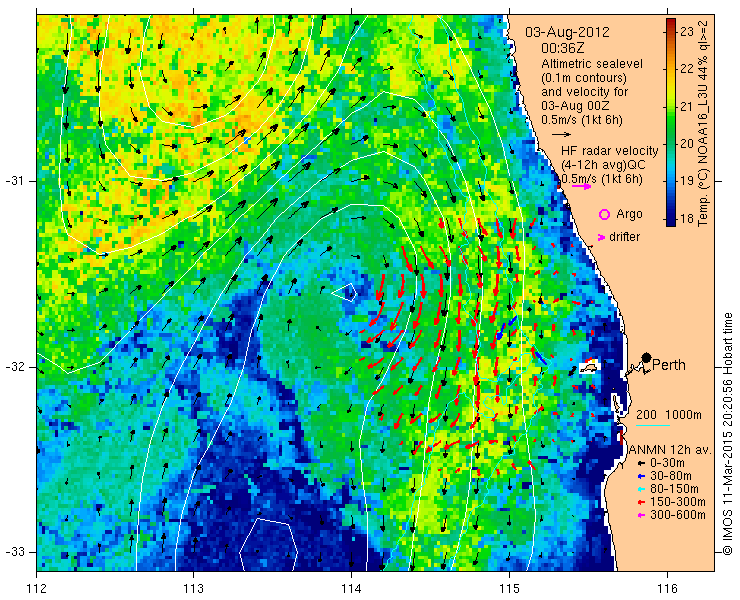Click the magenta Argo circle symbol
The height and width of the screenshot is (600, 740).
(x=604, y=214)
